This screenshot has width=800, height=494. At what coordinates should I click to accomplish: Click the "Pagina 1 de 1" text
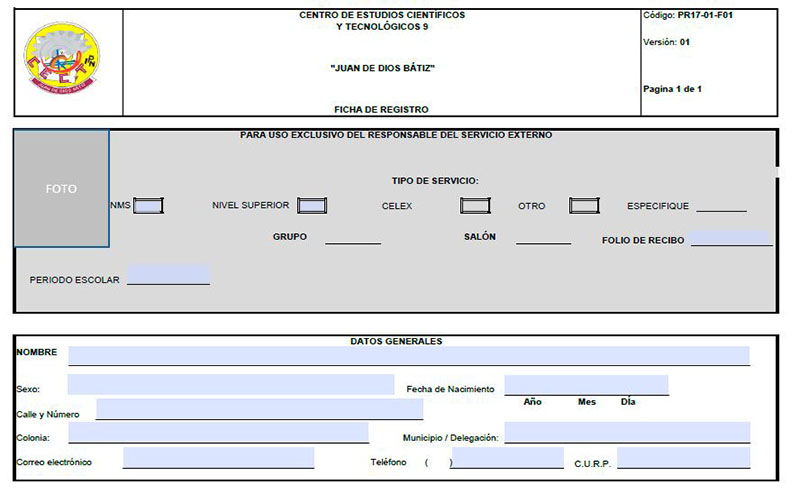tap(672, 89)
